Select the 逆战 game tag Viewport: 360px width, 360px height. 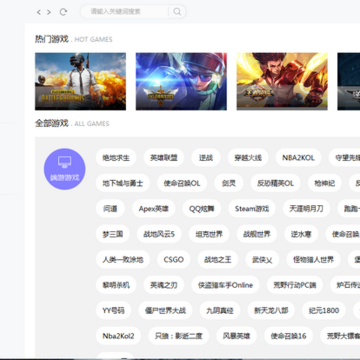[206, 158]
